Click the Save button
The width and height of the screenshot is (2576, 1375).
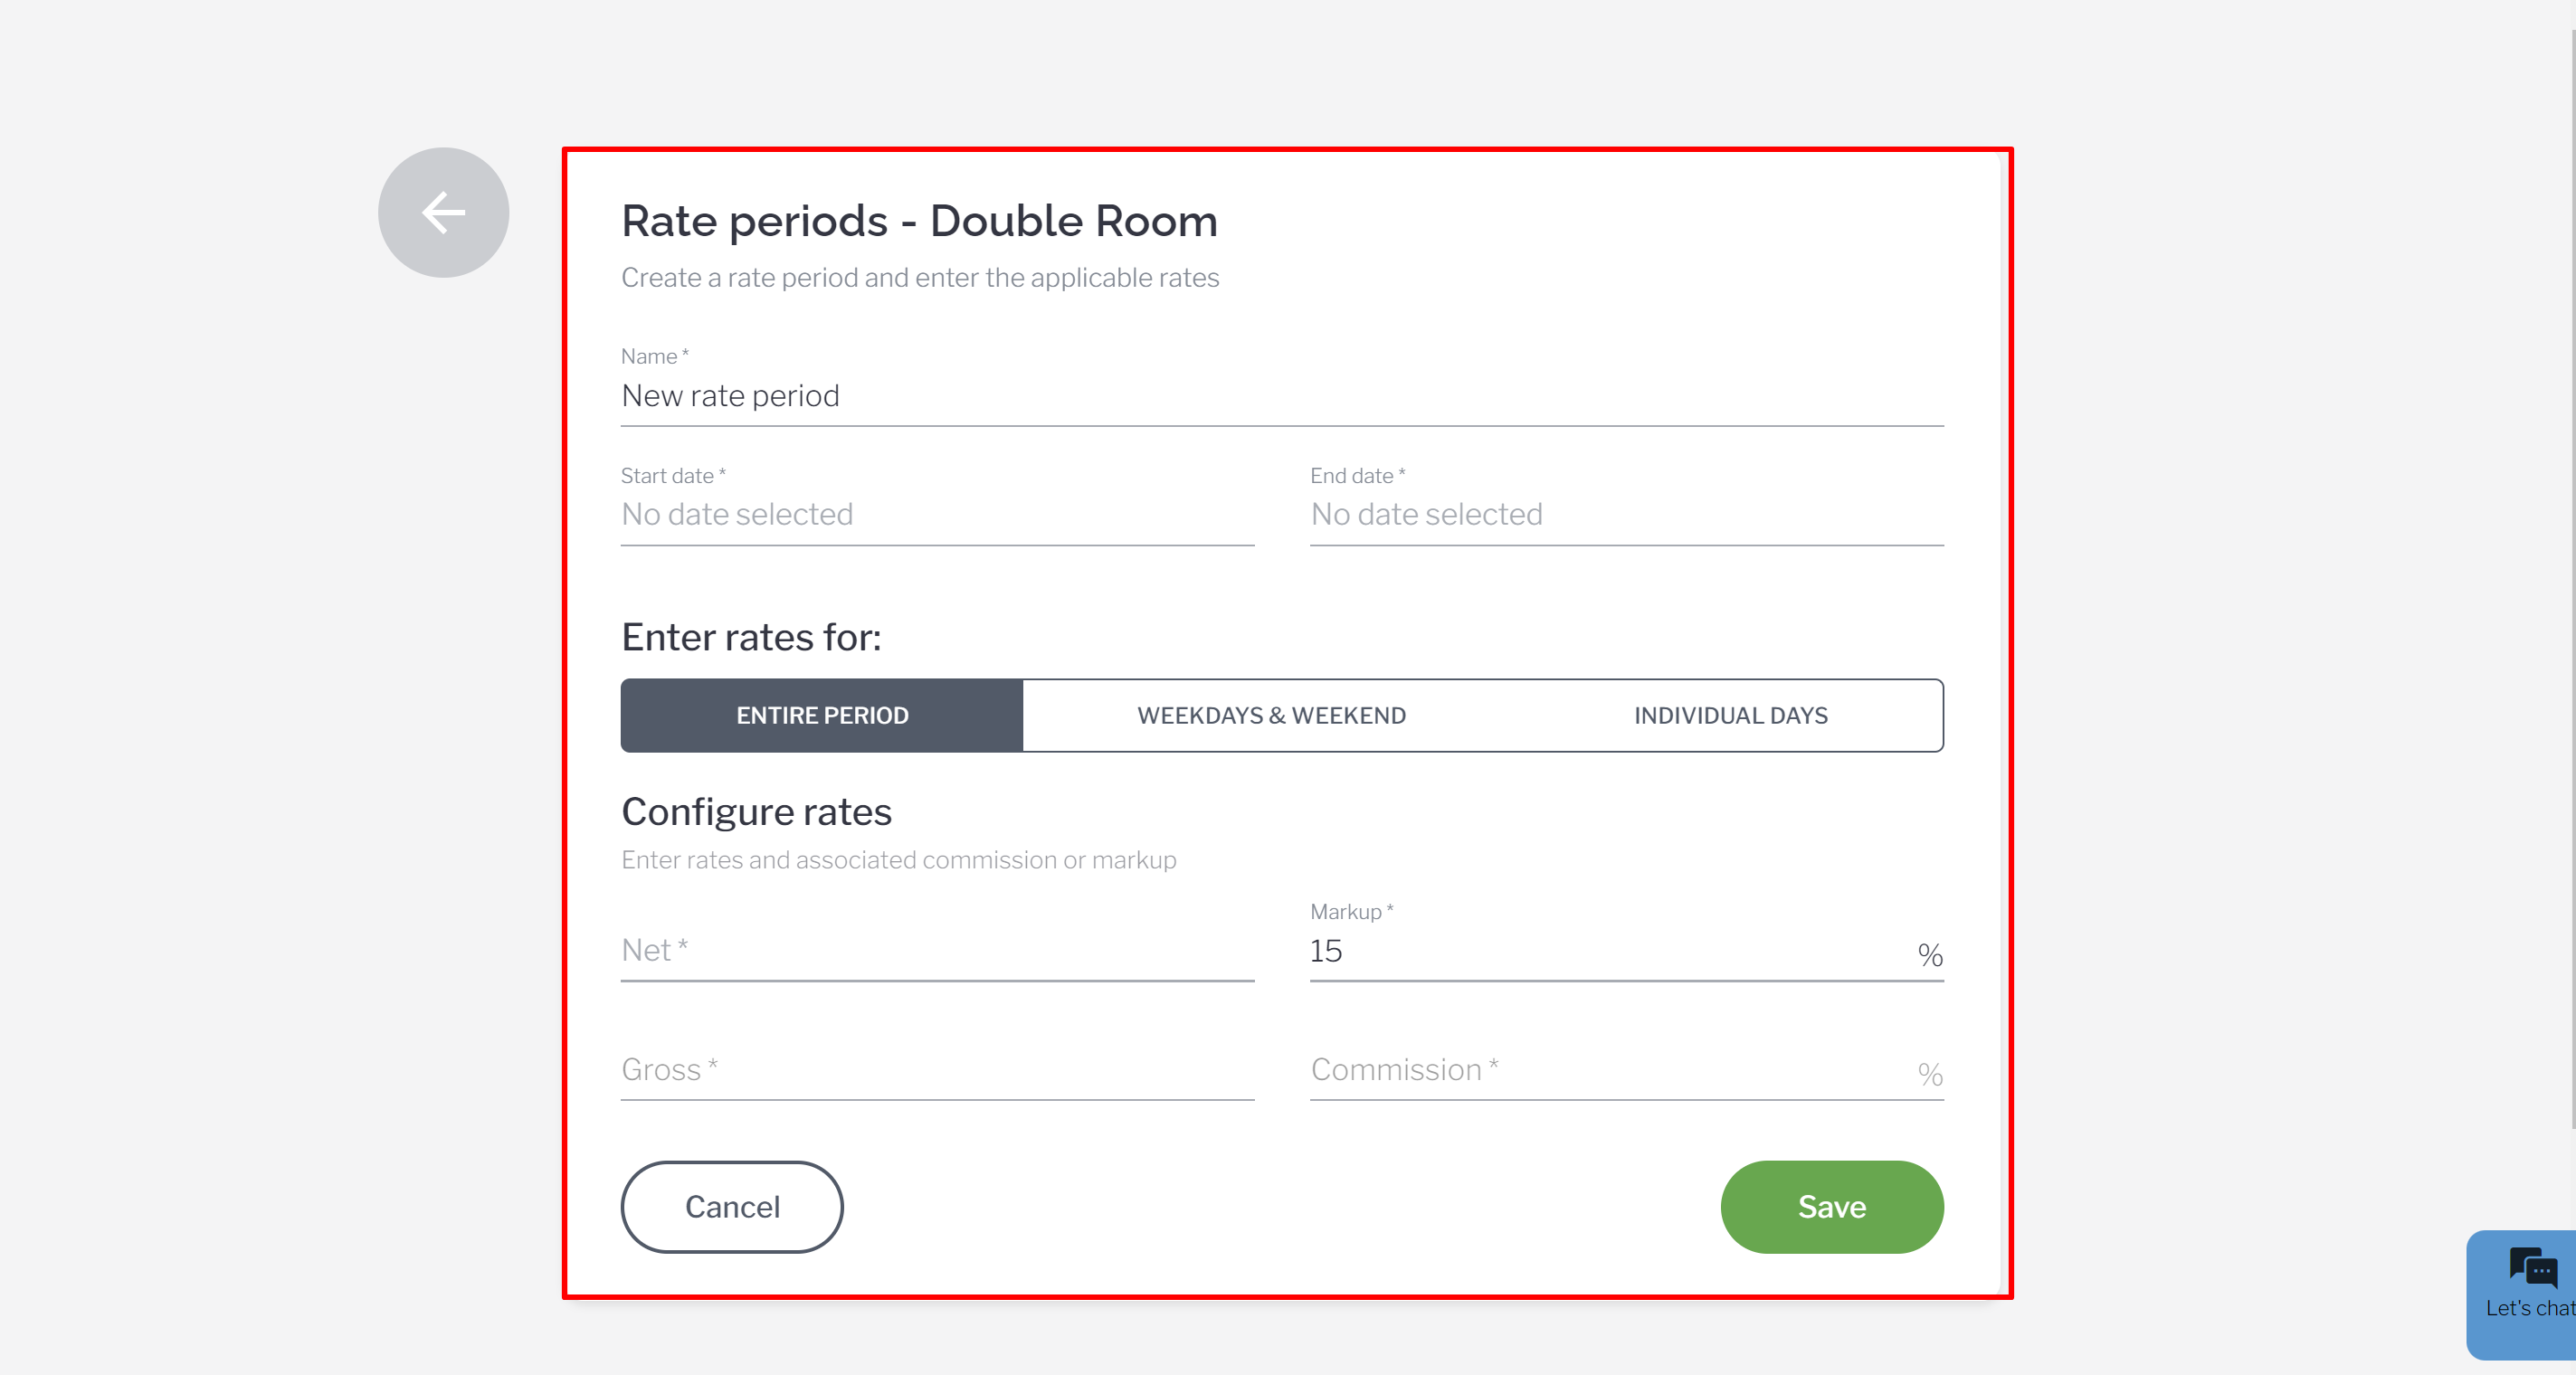click(1831, 1207)
